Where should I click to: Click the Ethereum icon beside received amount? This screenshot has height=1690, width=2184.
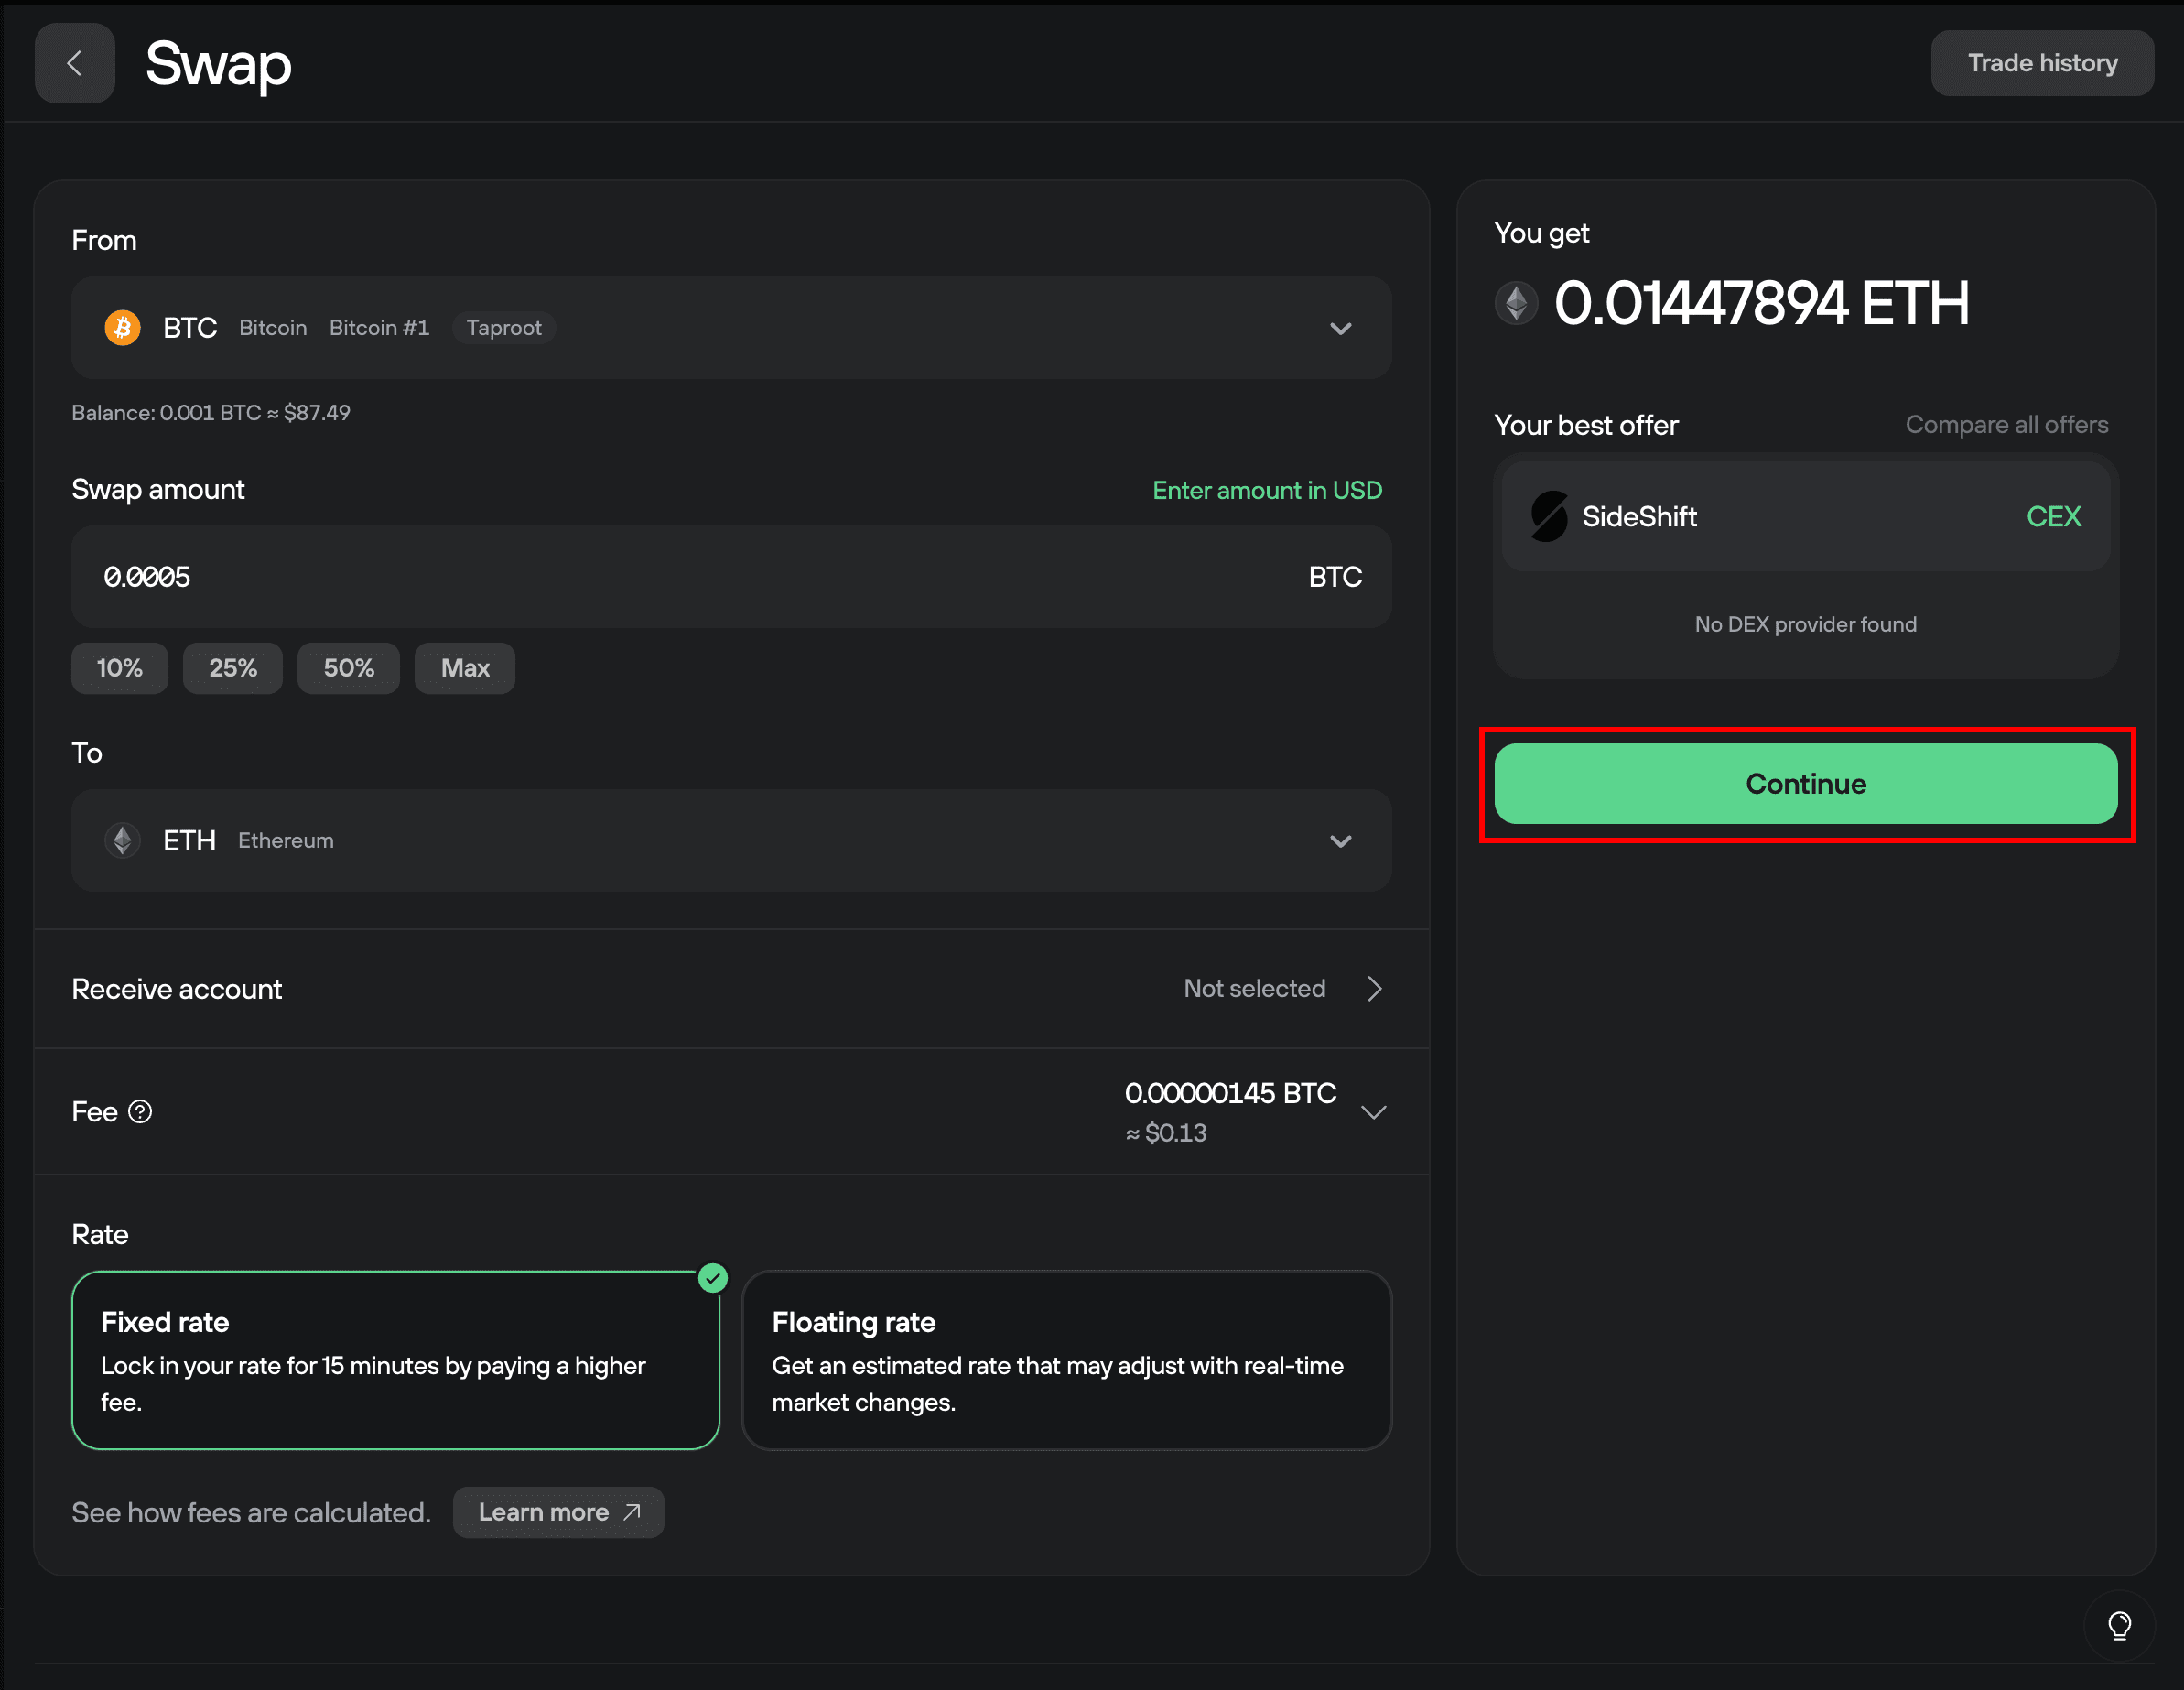pos(1516,303)
